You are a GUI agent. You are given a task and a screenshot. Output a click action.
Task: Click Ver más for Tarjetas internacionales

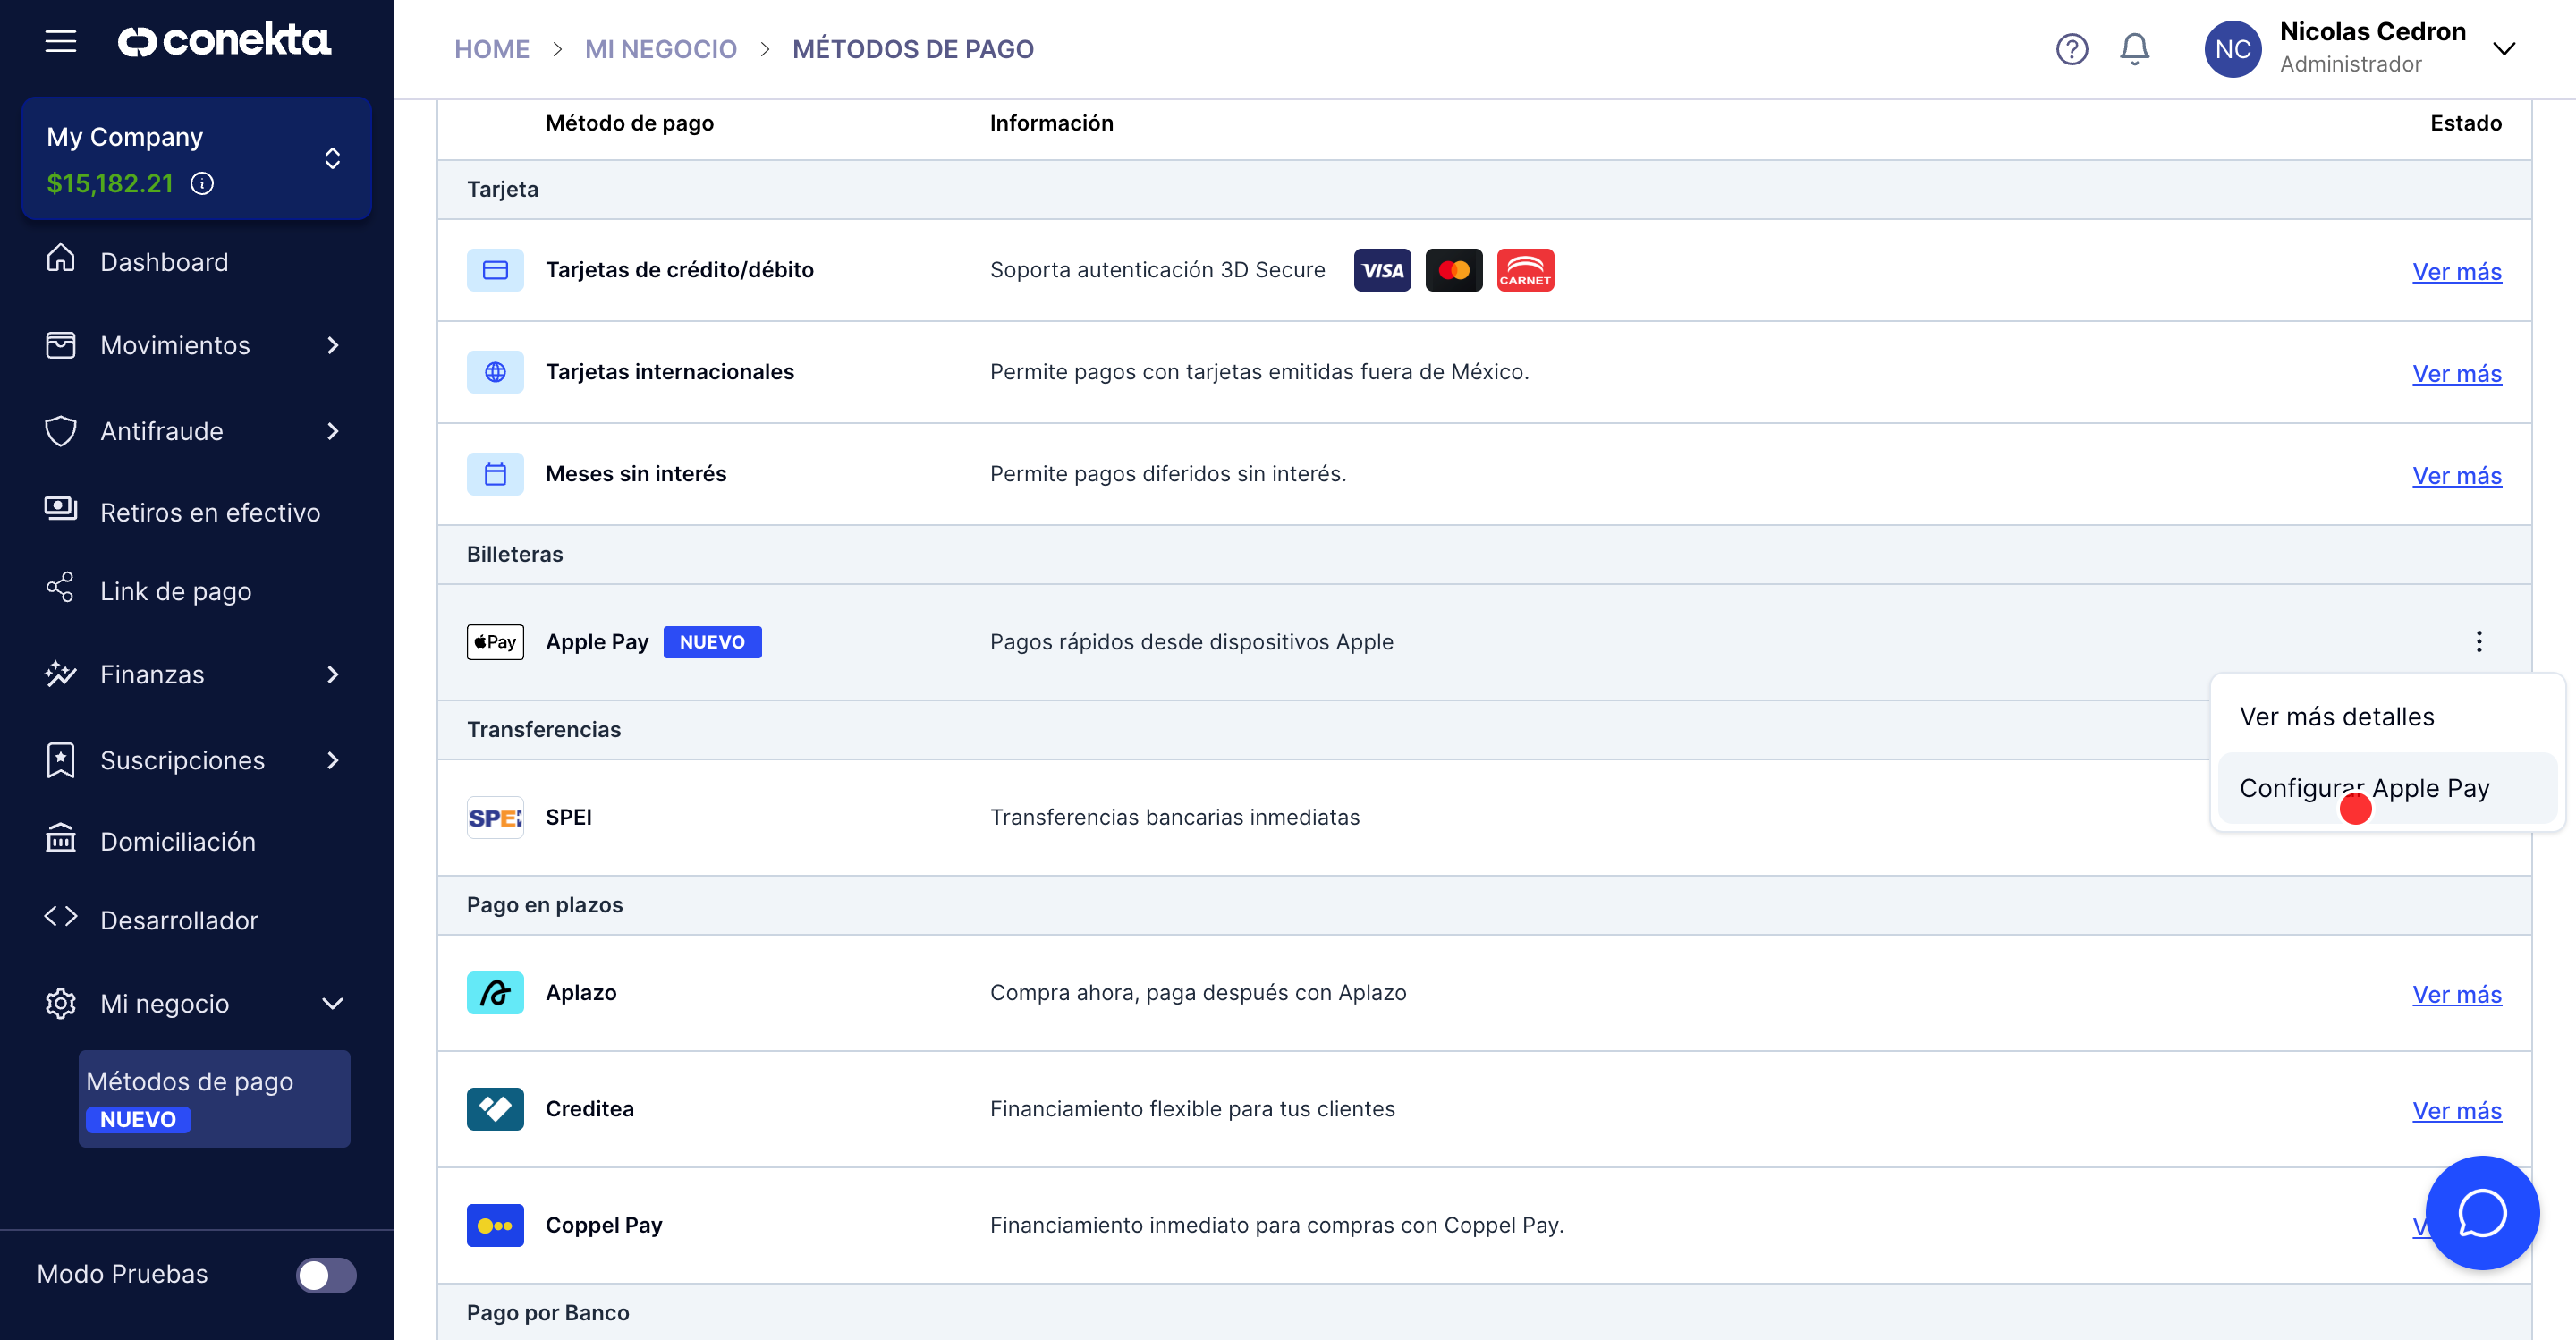[2456, 373]
